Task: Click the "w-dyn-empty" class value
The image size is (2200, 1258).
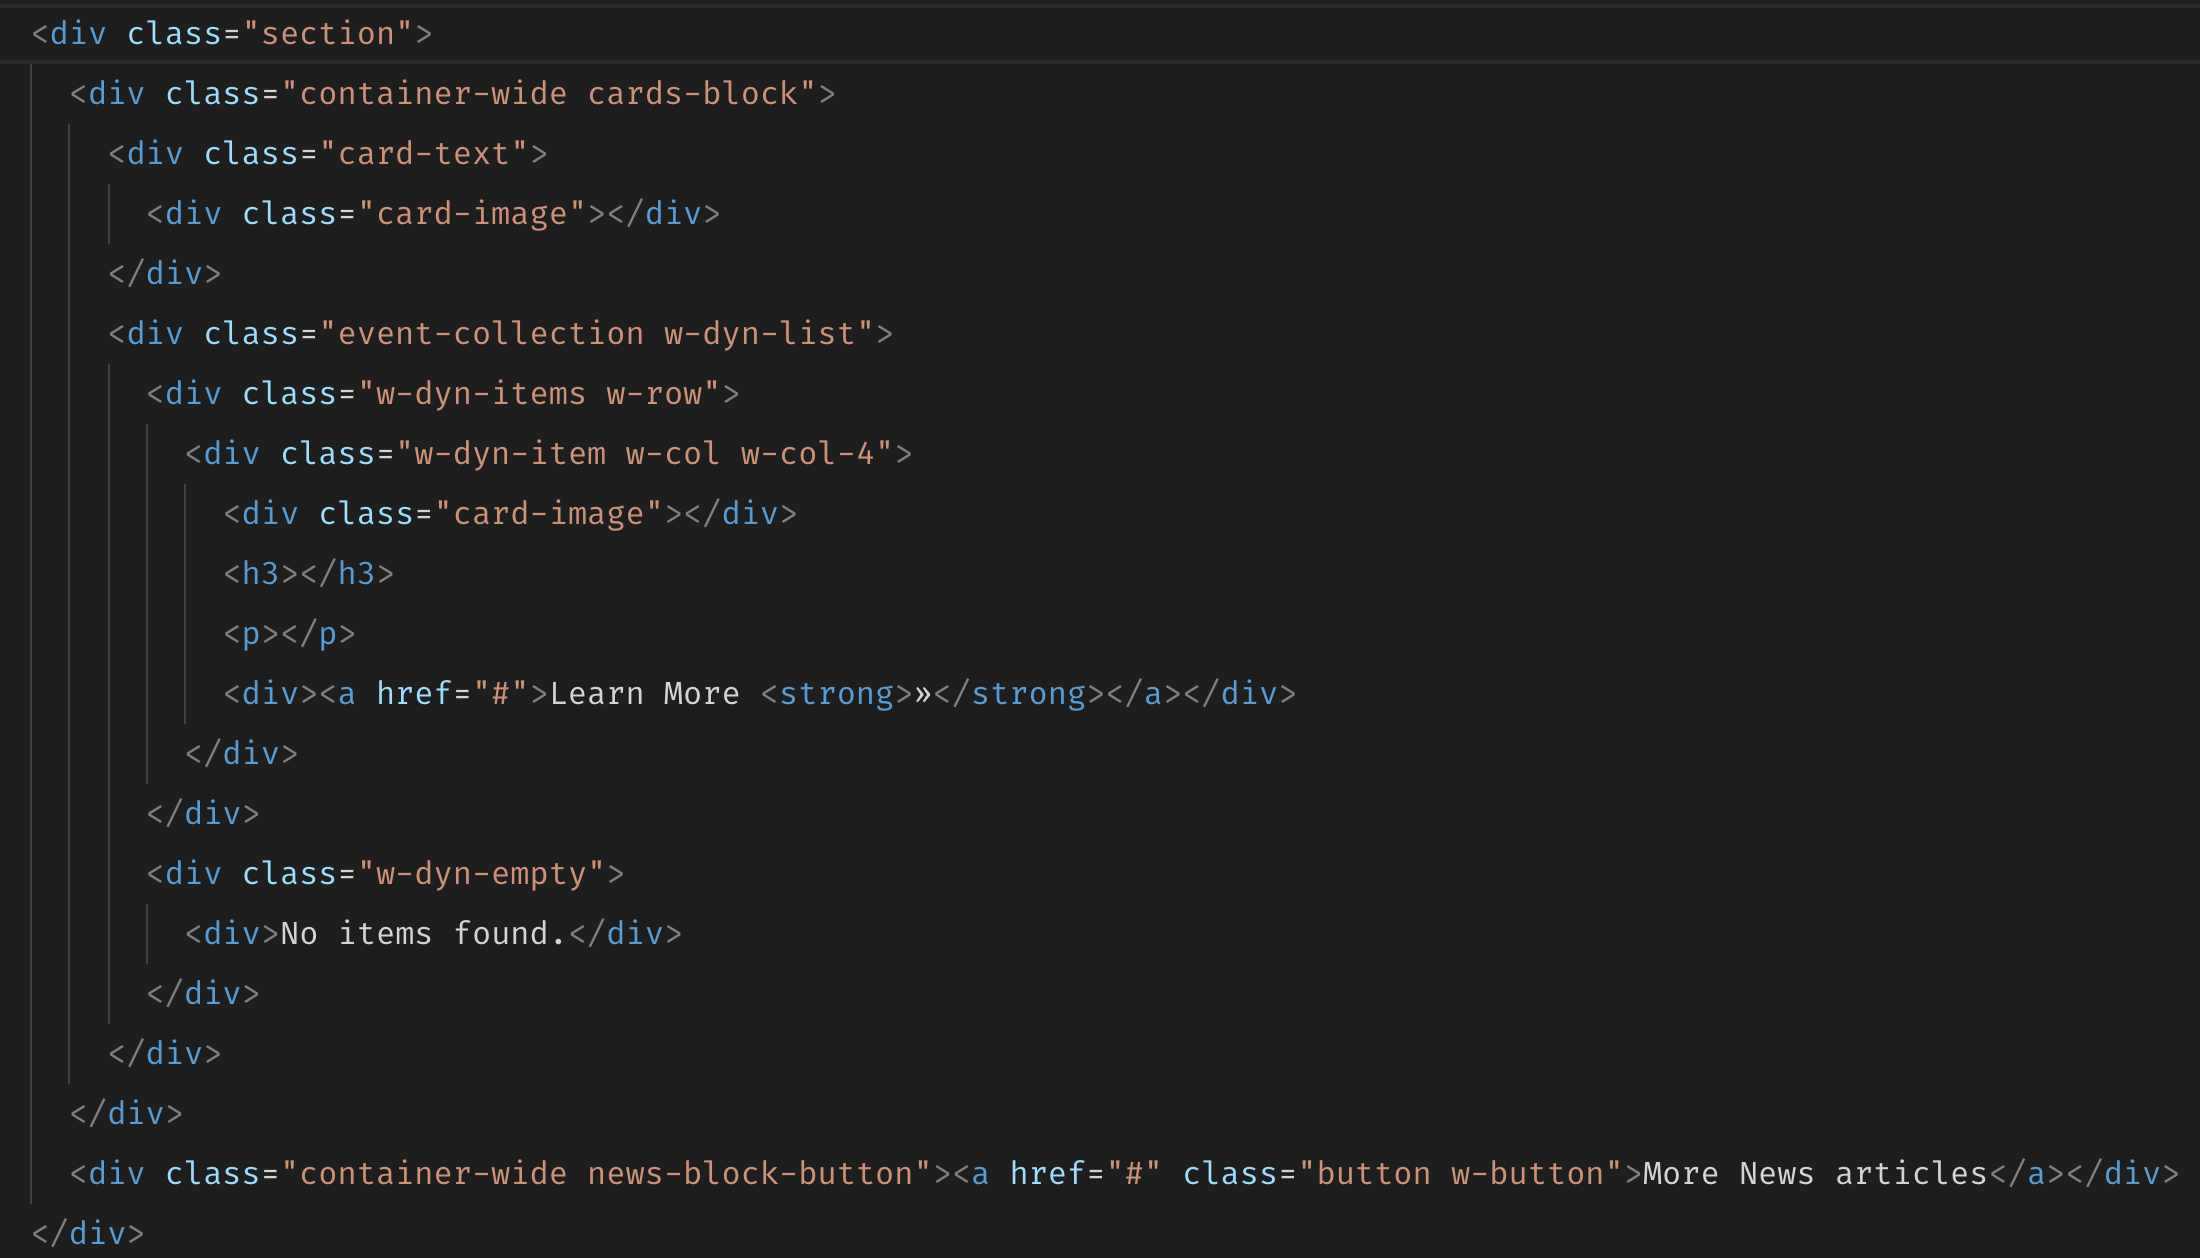Action: [x=480, y=874]
